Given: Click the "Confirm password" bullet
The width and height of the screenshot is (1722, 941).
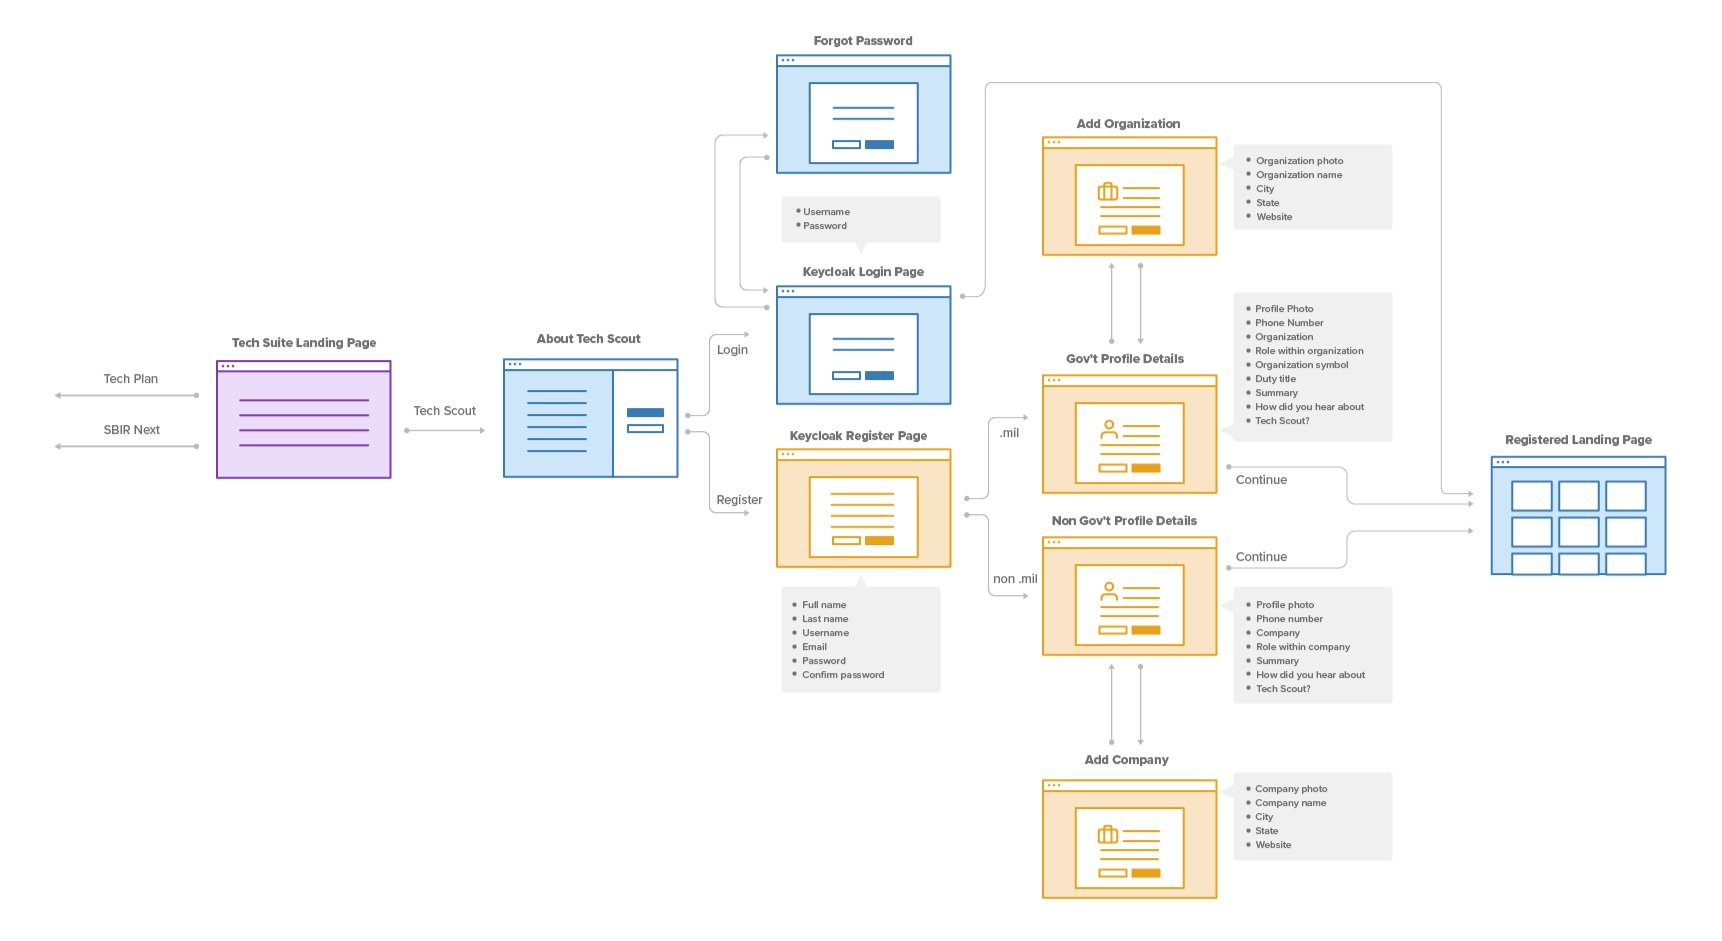Looking at the screenshot, I should 843,675.
